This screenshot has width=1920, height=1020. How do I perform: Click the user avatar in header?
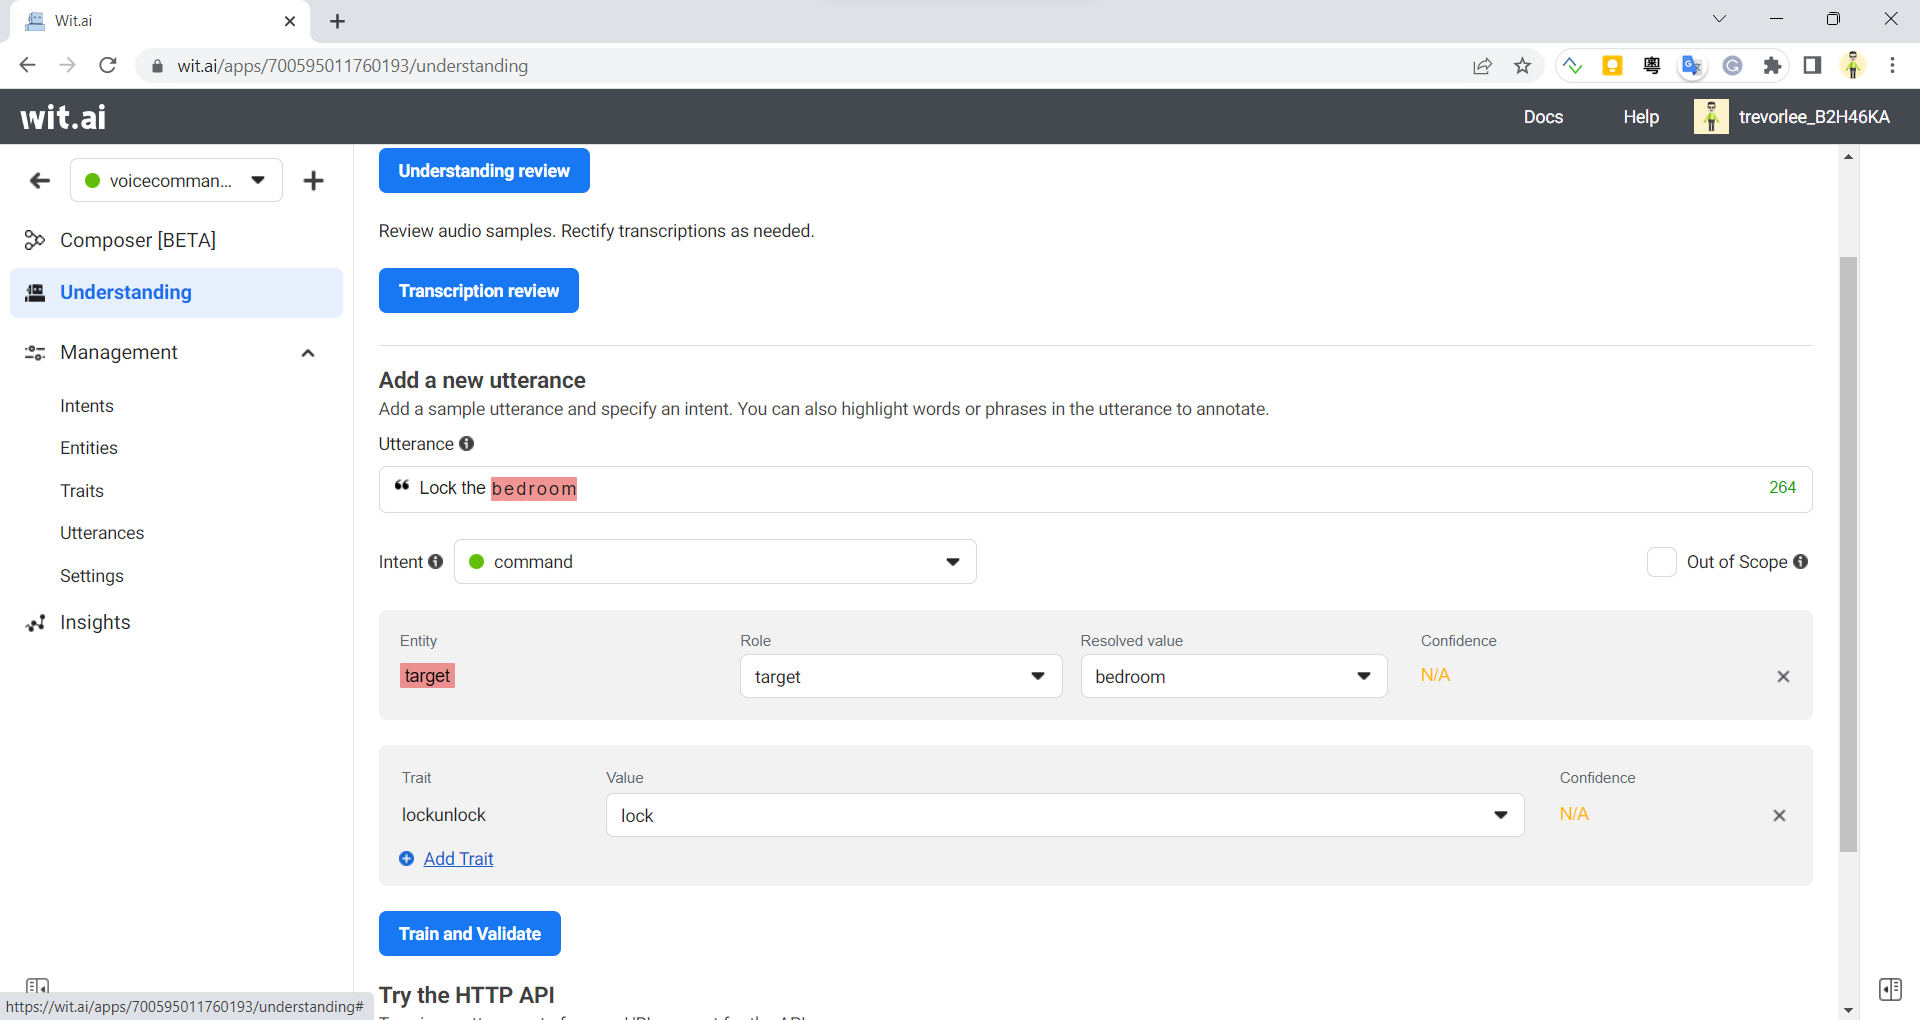tap(1711, 117)
